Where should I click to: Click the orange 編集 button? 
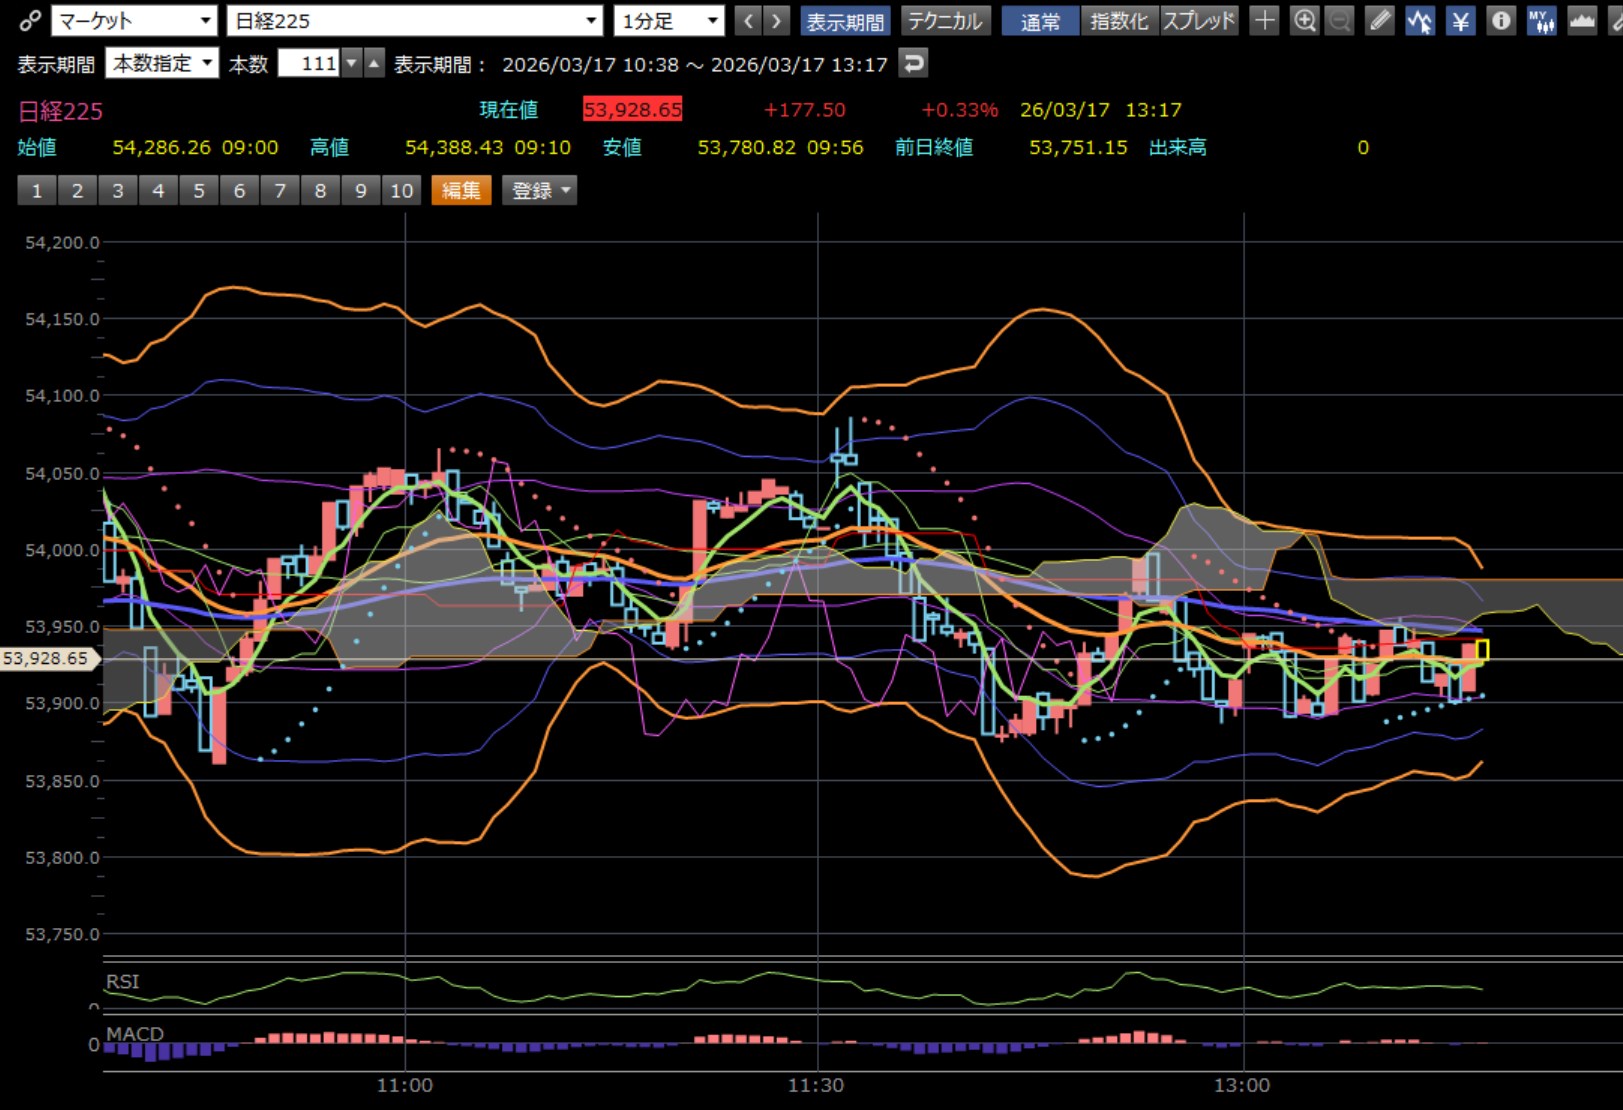coord(461,191)
